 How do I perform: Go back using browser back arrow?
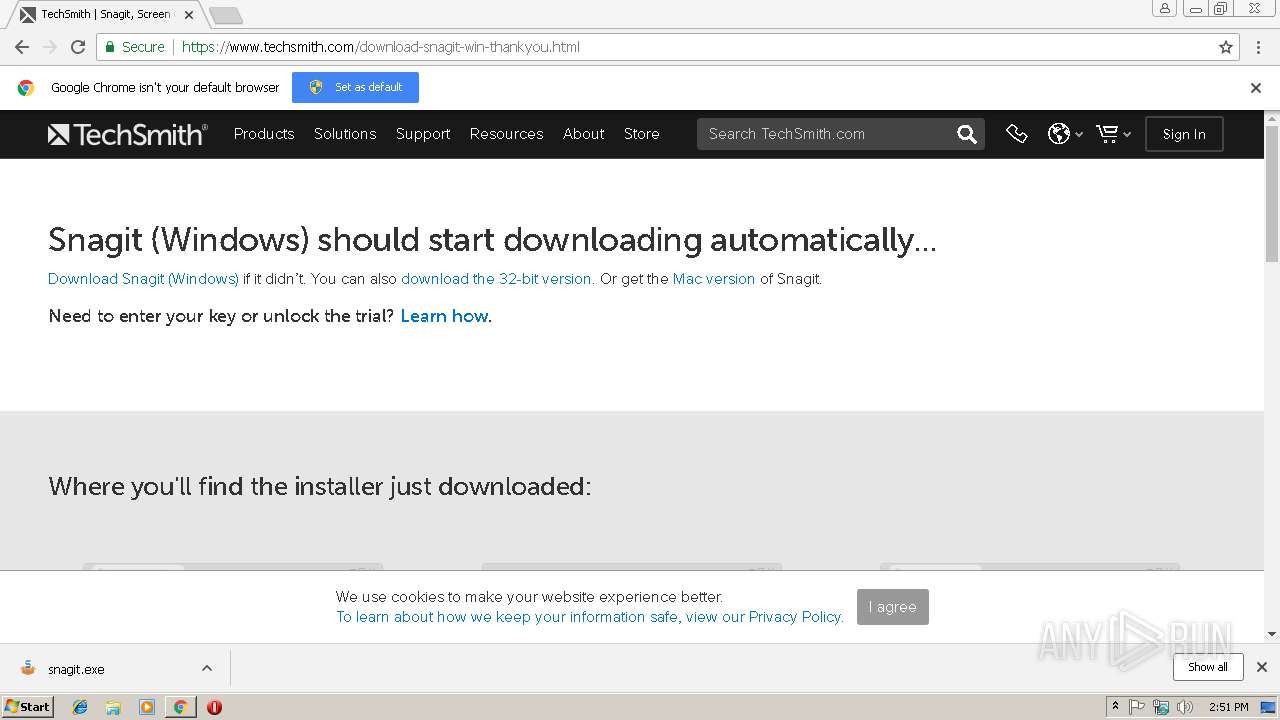(x=22, y=47)
